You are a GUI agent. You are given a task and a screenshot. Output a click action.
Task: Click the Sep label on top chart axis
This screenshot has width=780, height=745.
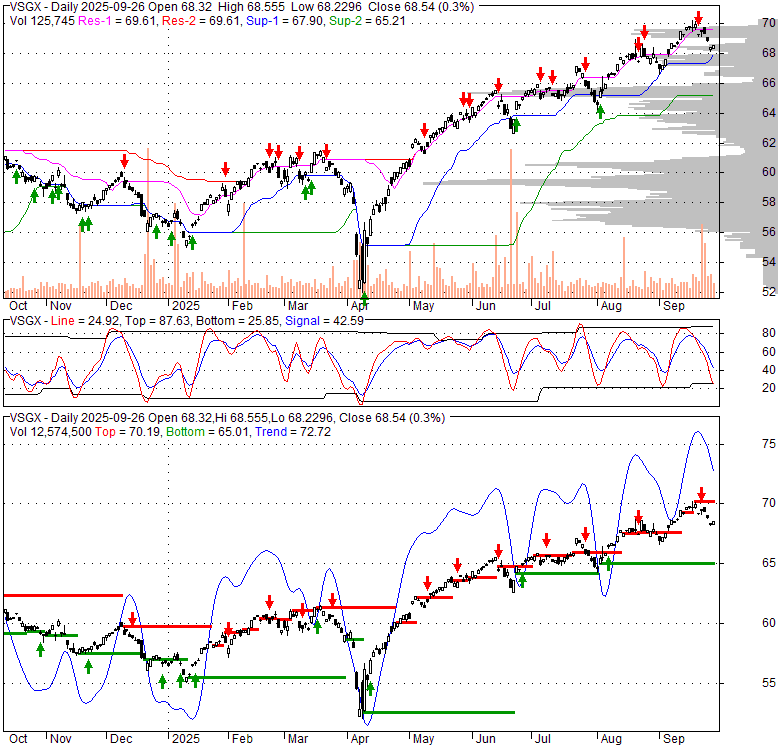pos(674,306)
